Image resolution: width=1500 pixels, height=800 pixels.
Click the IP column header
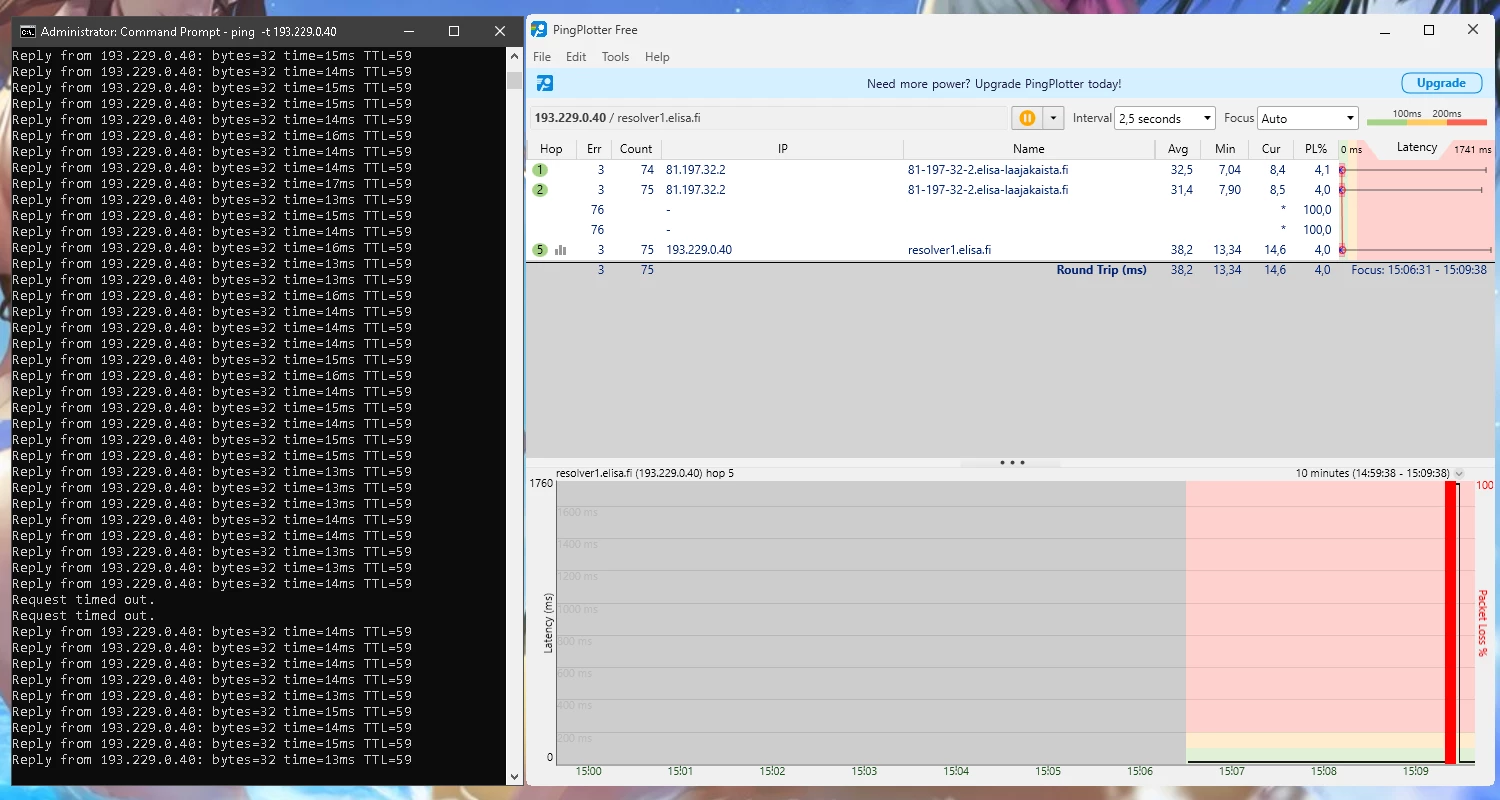click(783, 149)
